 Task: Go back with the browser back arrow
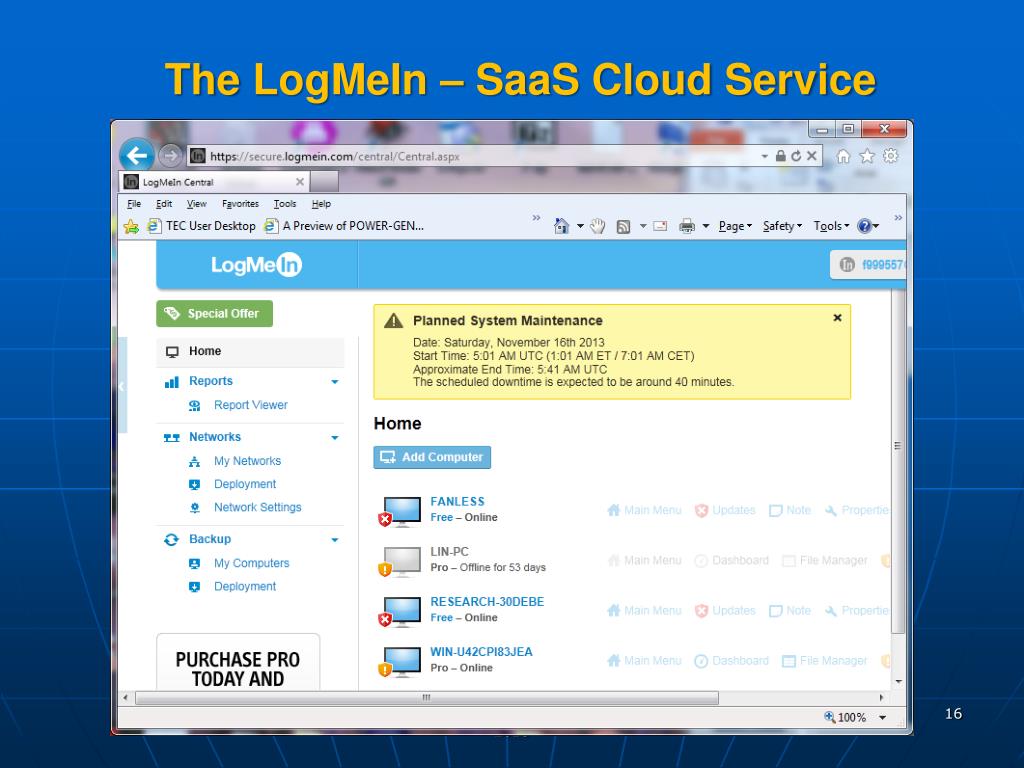pyautogui.click(x=136, y=155)
